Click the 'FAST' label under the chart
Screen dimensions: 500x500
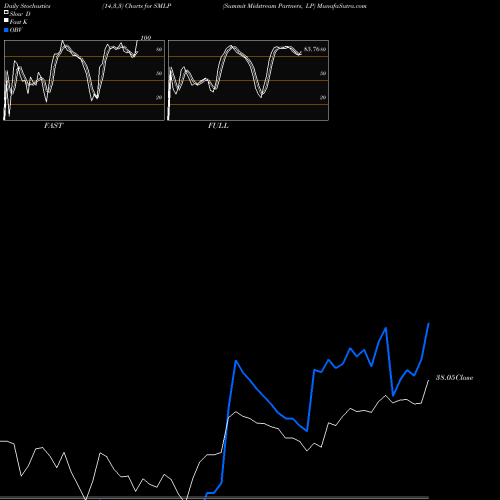[x=53, y=126]
